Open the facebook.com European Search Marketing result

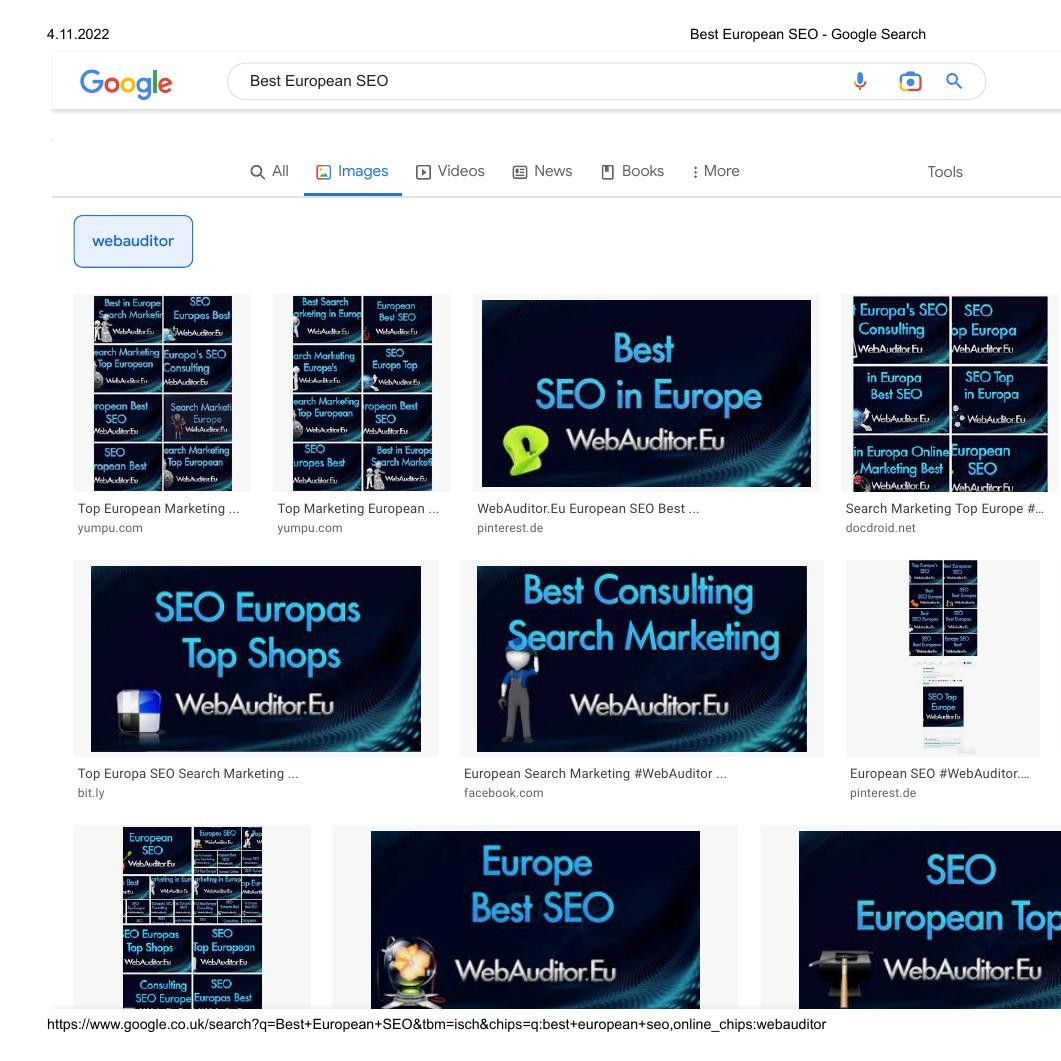641,657
